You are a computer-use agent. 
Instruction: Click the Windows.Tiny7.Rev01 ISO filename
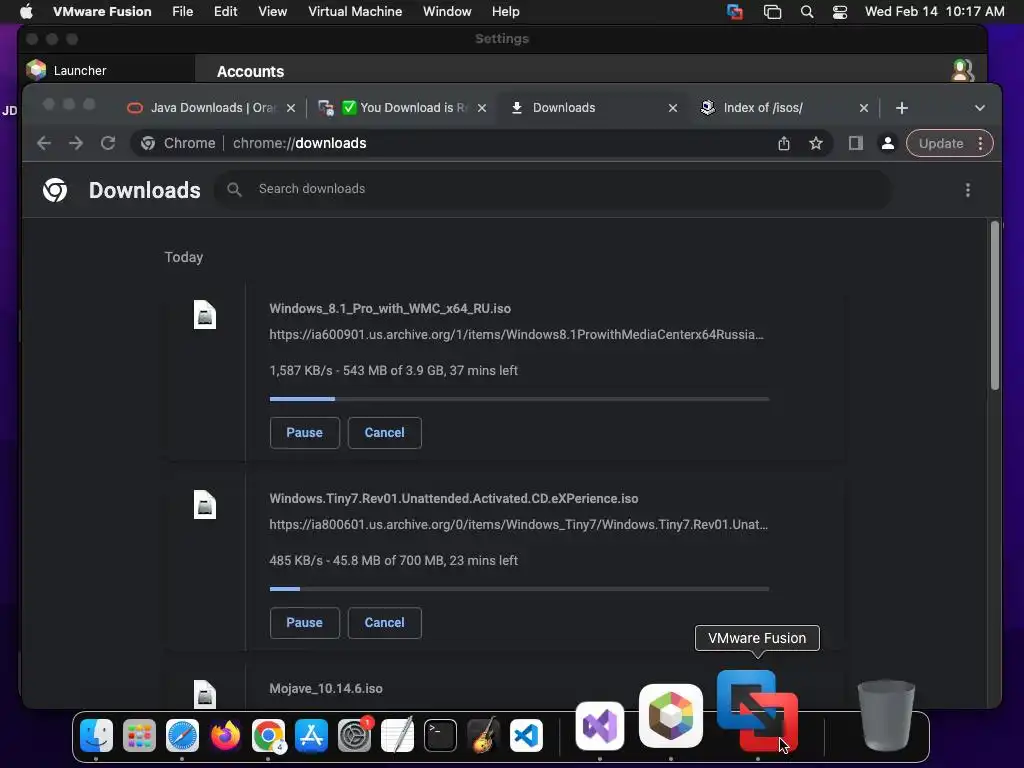click(454, 498)
